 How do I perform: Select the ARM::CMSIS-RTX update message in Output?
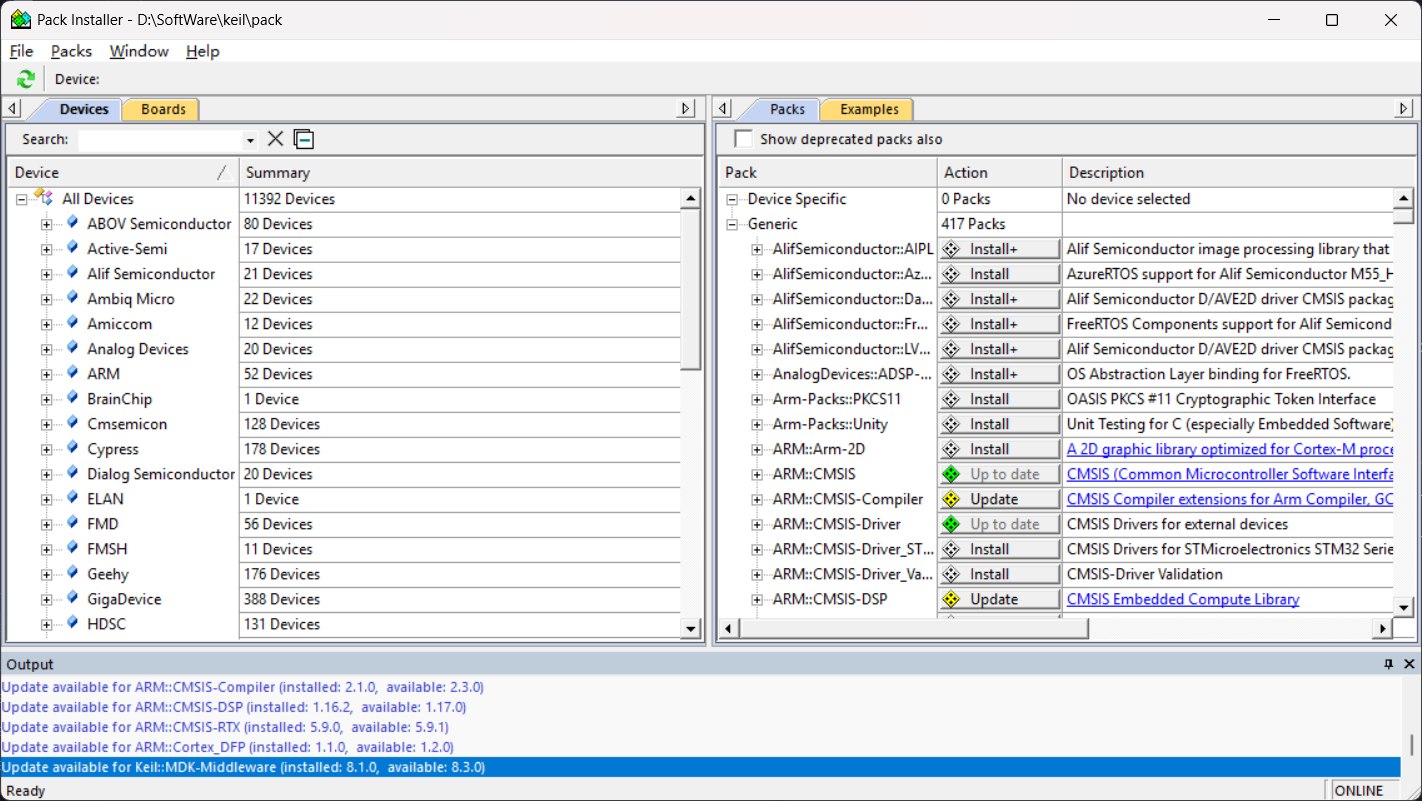(x=225, y=727)
